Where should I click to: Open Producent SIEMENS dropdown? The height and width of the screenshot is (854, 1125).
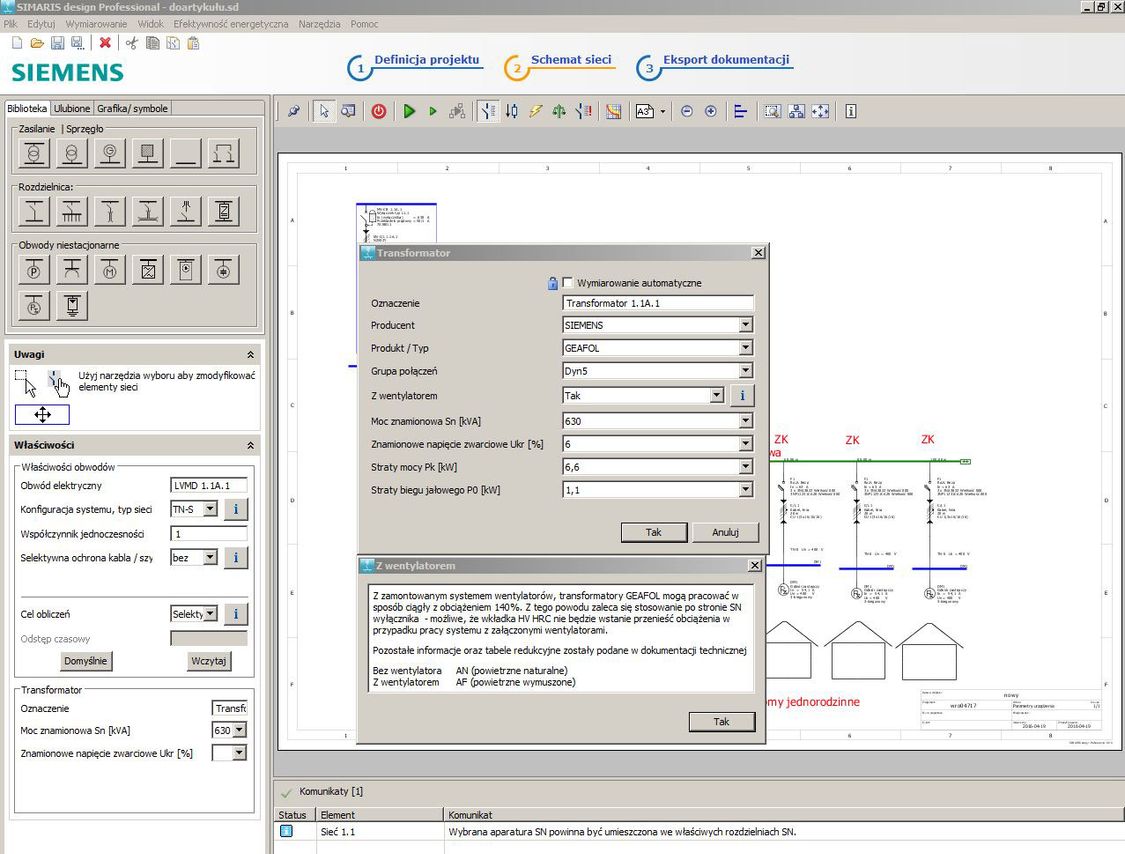pos(745,325)
